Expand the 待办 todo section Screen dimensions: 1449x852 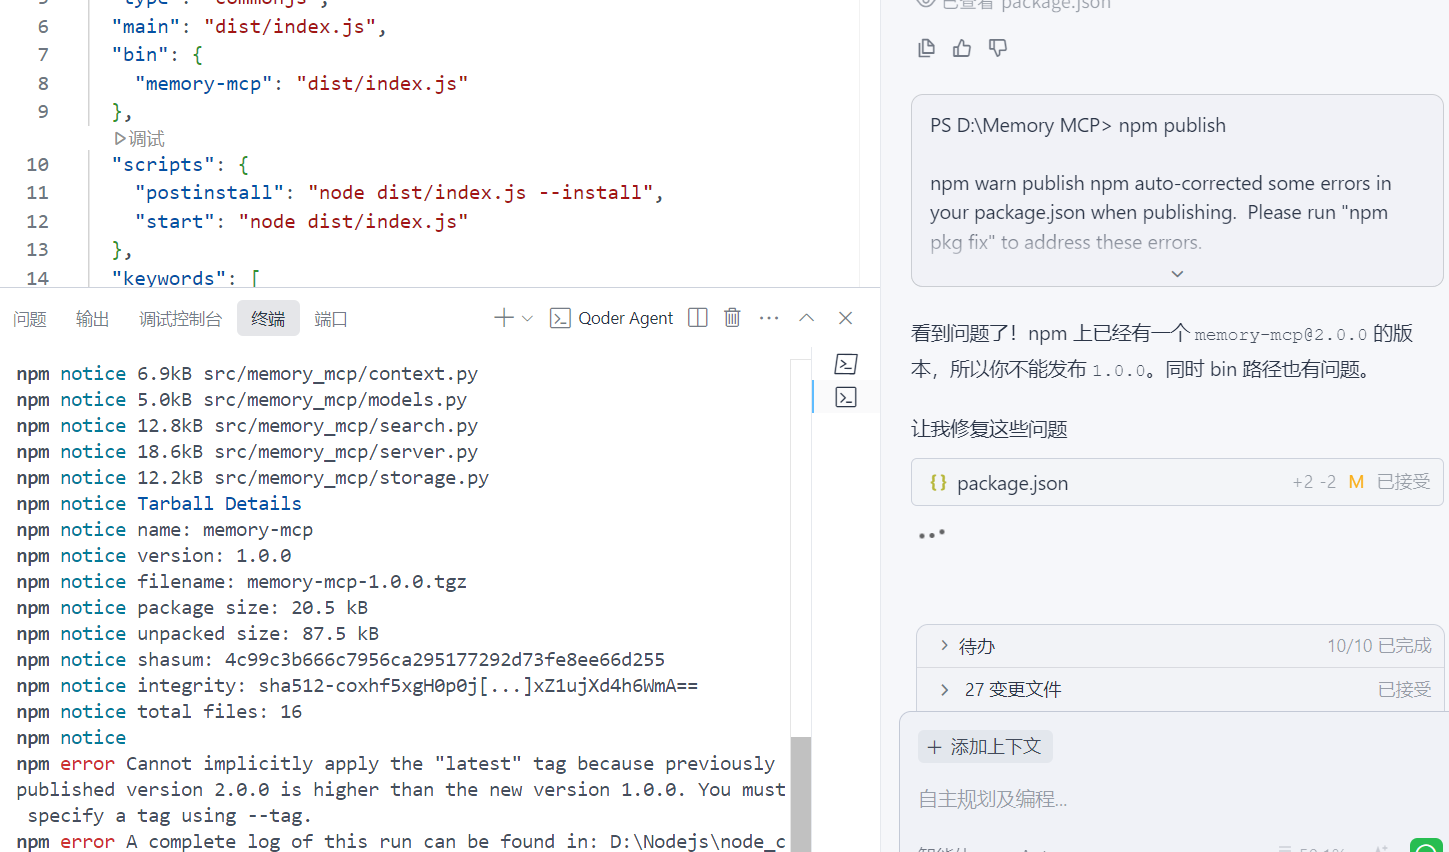tap(944, 646)
